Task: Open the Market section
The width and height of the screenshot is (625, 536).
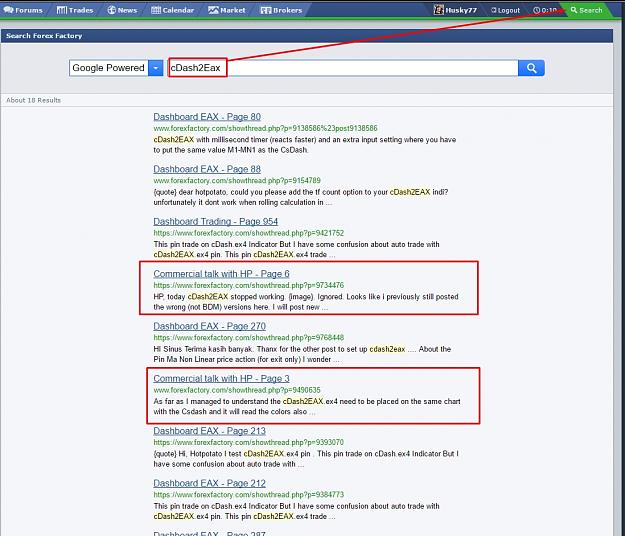Action: point(226,10)
